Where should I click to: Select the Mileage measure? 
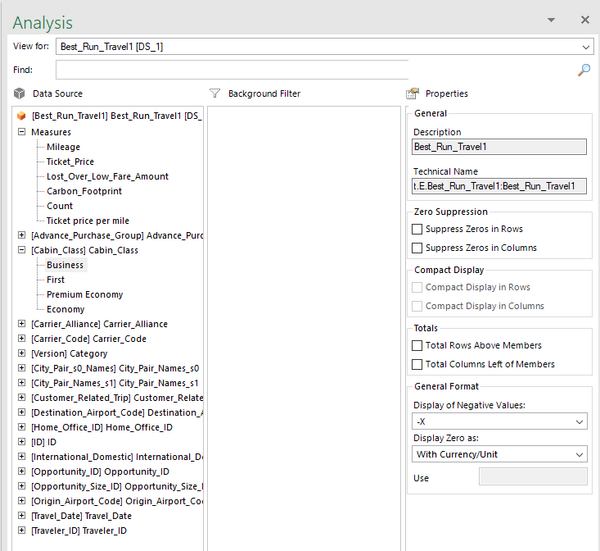click(63, 147)
